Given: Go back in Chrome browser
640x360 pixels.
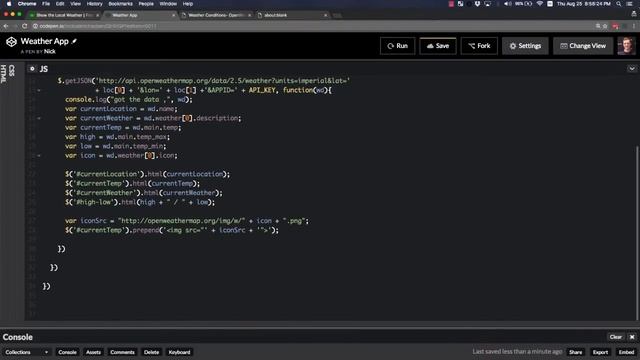Looking at the screenshot, I should point(6,26).
